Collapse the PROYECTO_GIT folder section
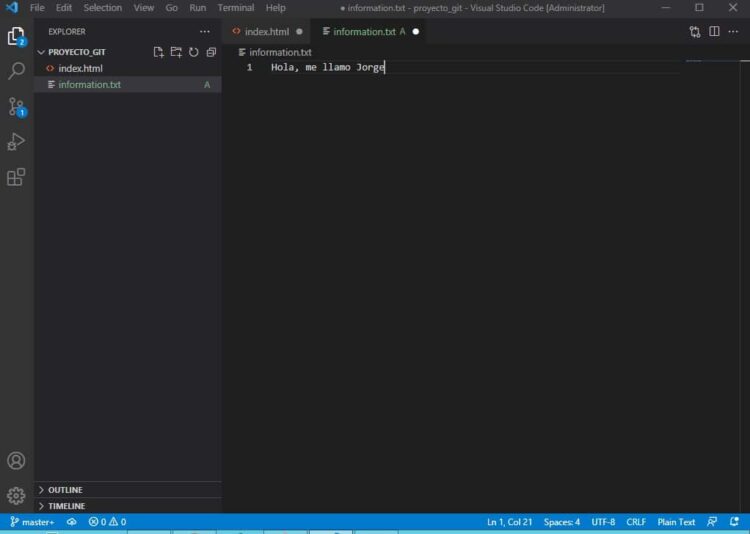 pos(77,52)
